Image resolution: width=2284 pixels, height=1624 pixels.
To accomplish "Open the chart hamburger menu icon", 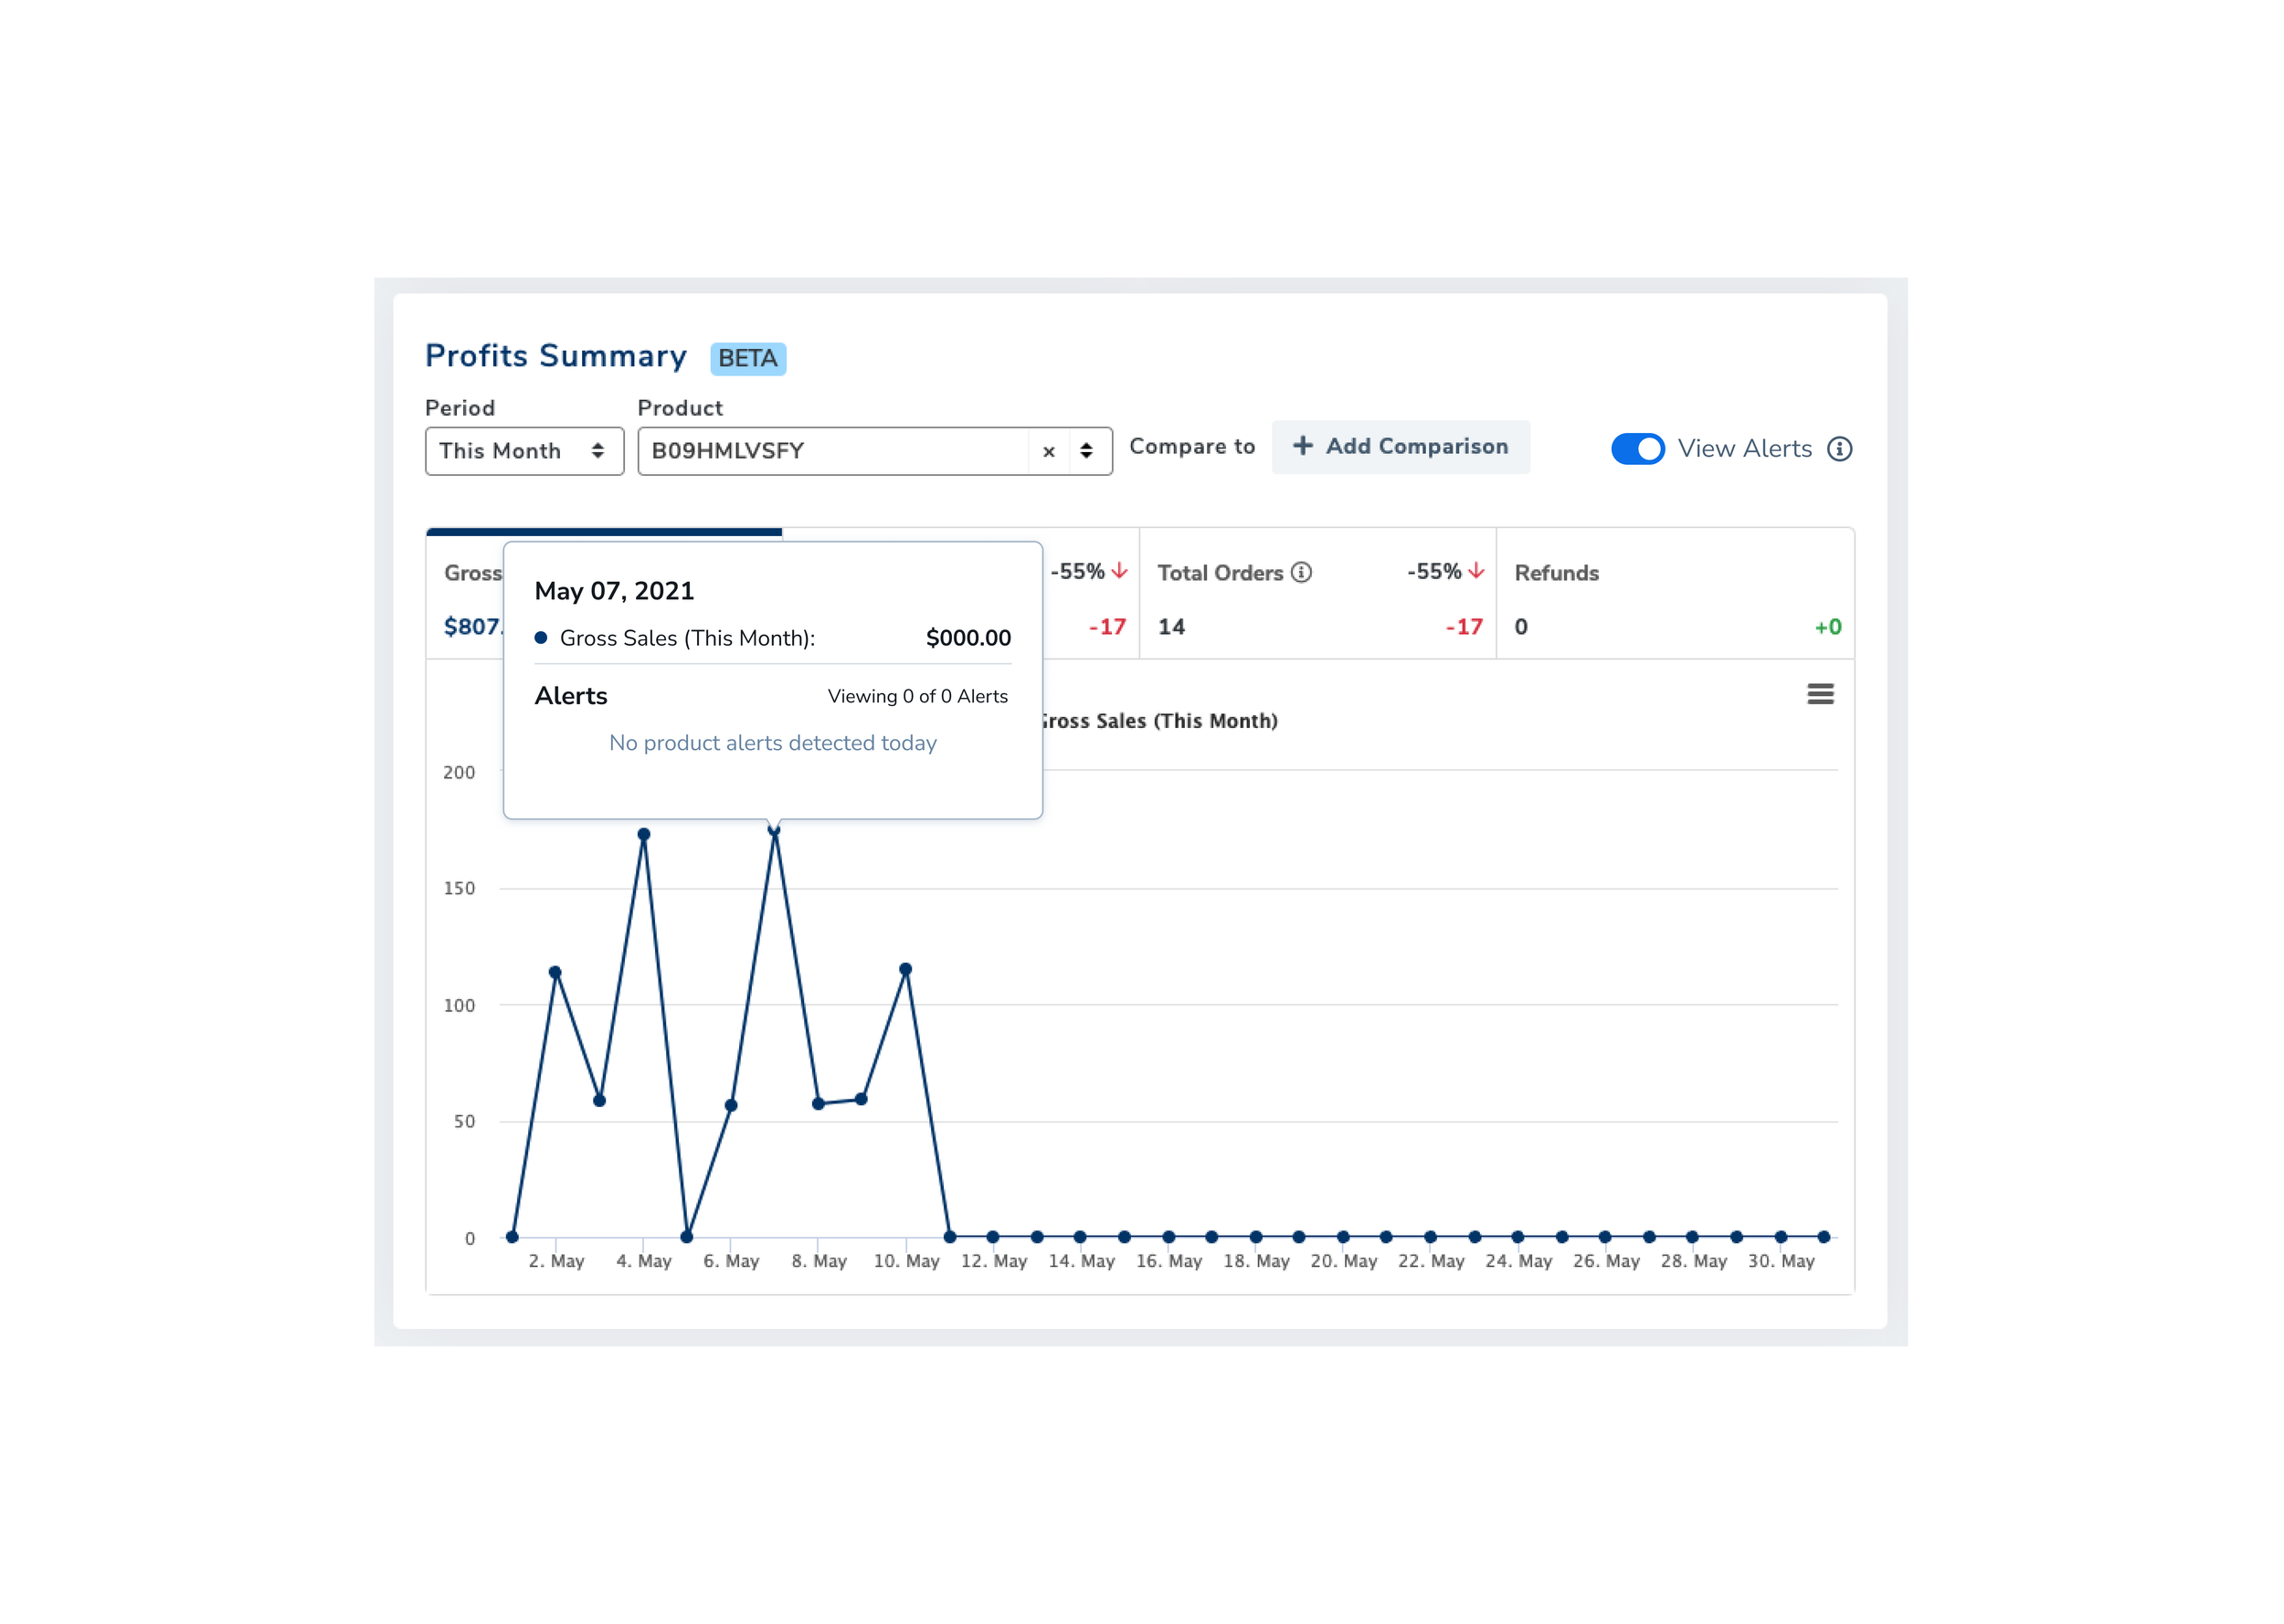I will tap(1820, 694).
